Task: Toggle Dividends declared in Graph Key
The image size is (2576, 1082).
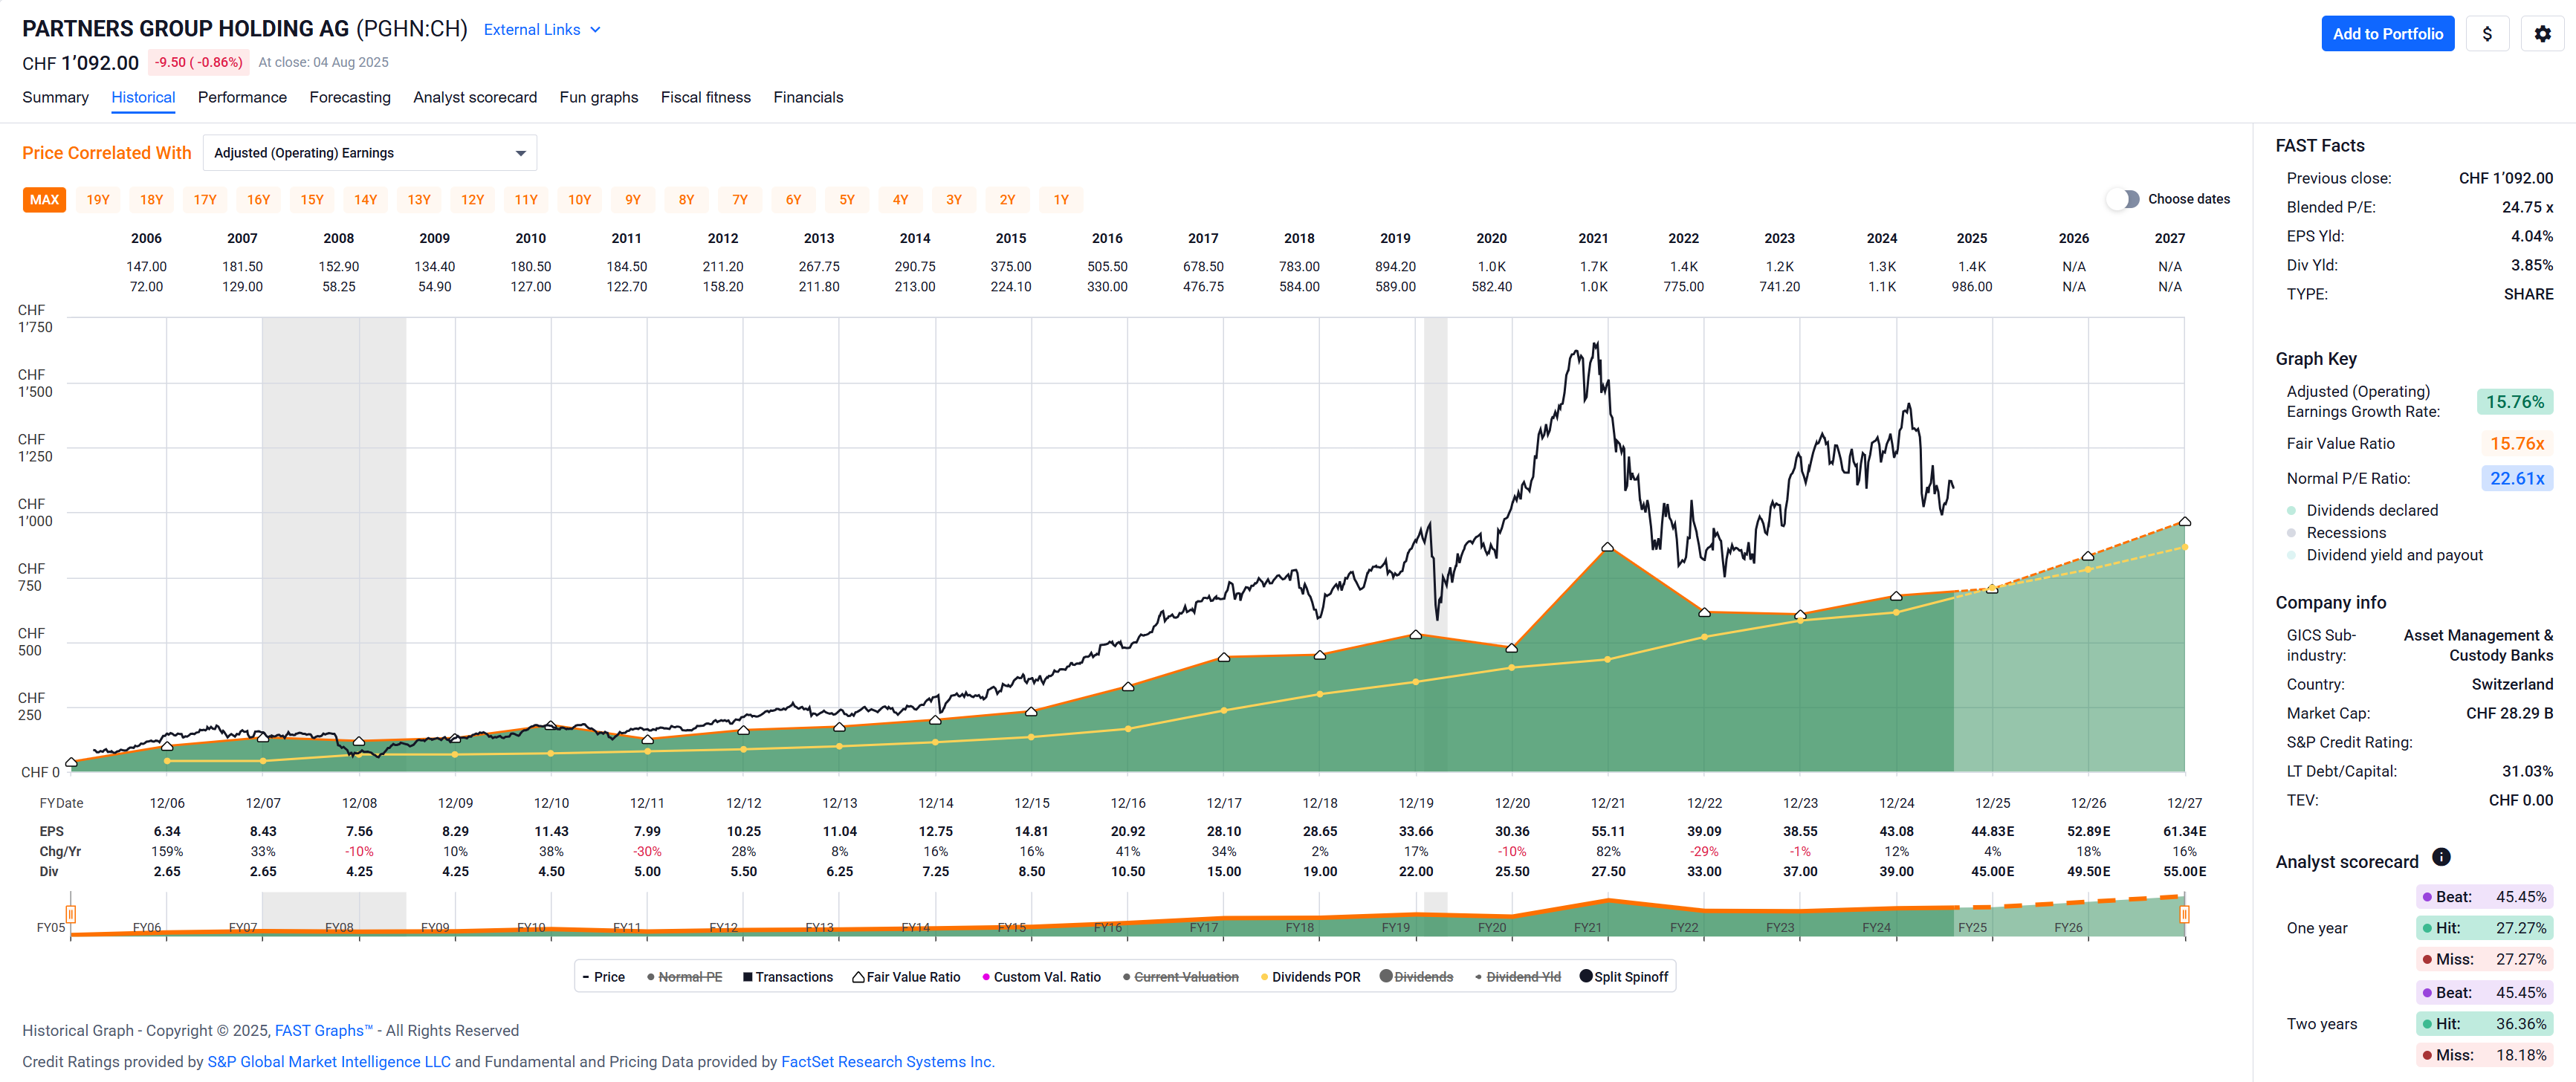Action: tap(2362, 510)
